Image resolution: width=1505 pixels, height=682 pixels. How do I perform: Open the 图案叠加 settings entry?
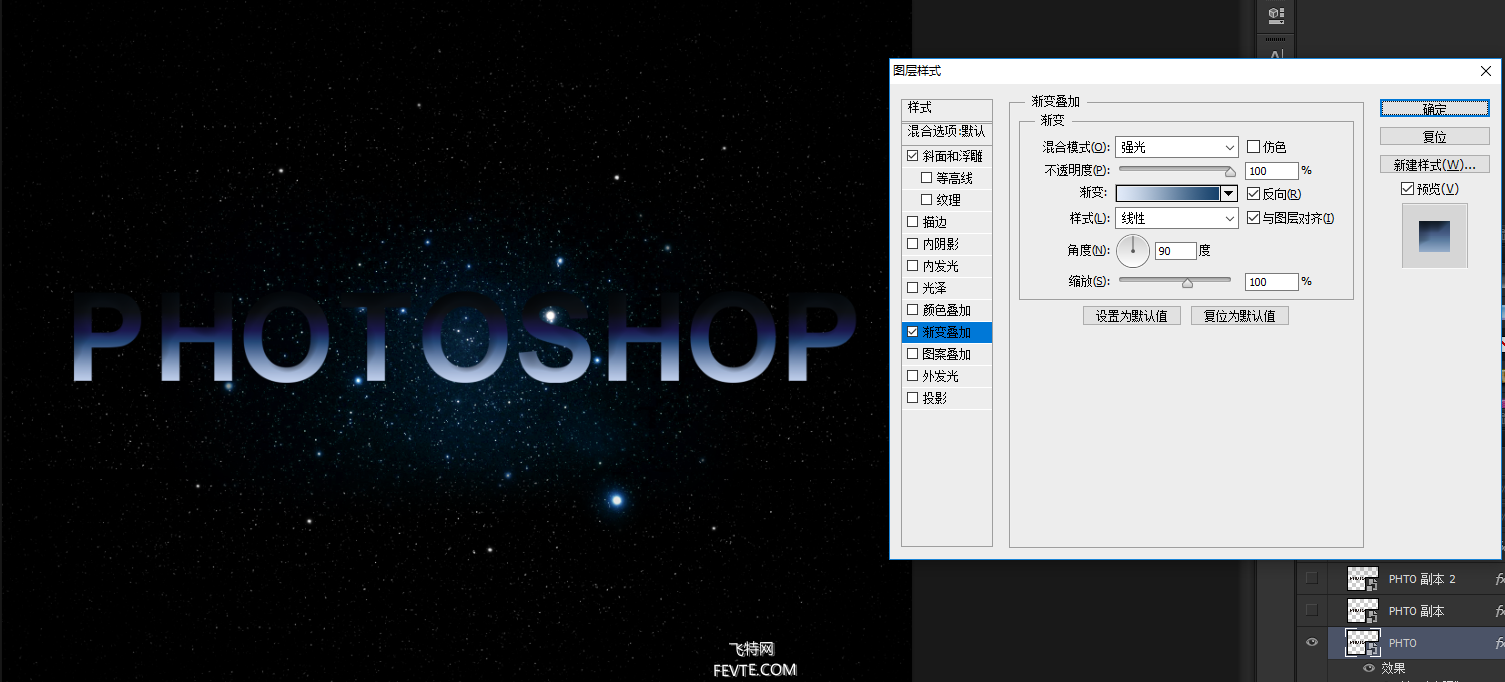[x=946, y=354]
